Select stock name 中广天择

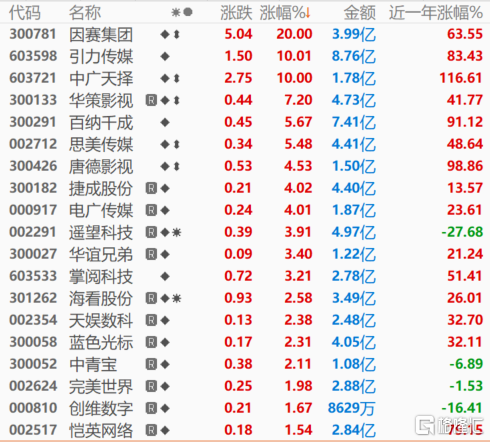(x=101, y=78)
